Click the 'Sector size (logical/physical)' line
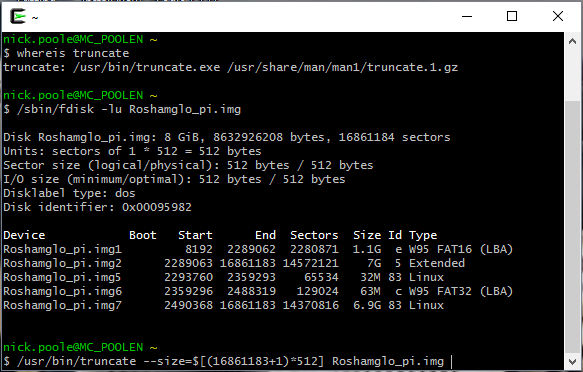Screen dimensions: 583x372 188,165
